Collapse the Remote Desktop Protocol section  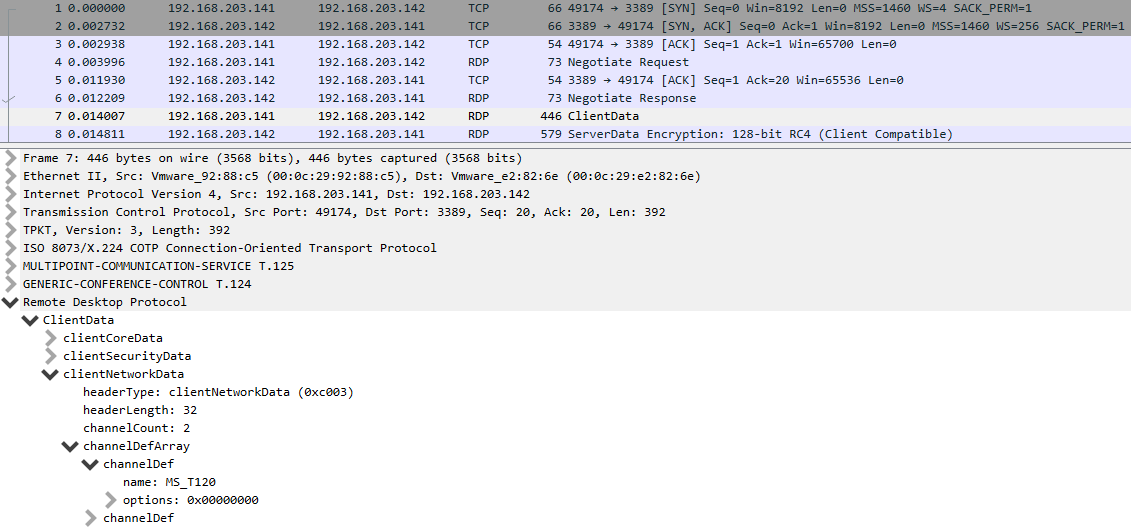click(10, 303)
